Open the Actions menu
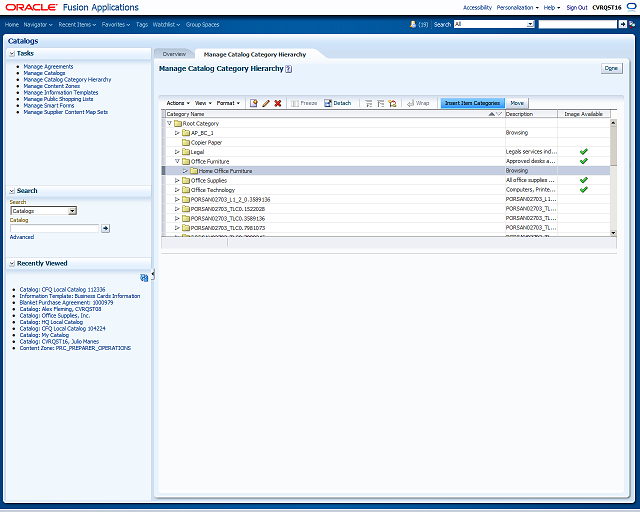Viewport: 640px width, 512px height. [x=178, y=103]
